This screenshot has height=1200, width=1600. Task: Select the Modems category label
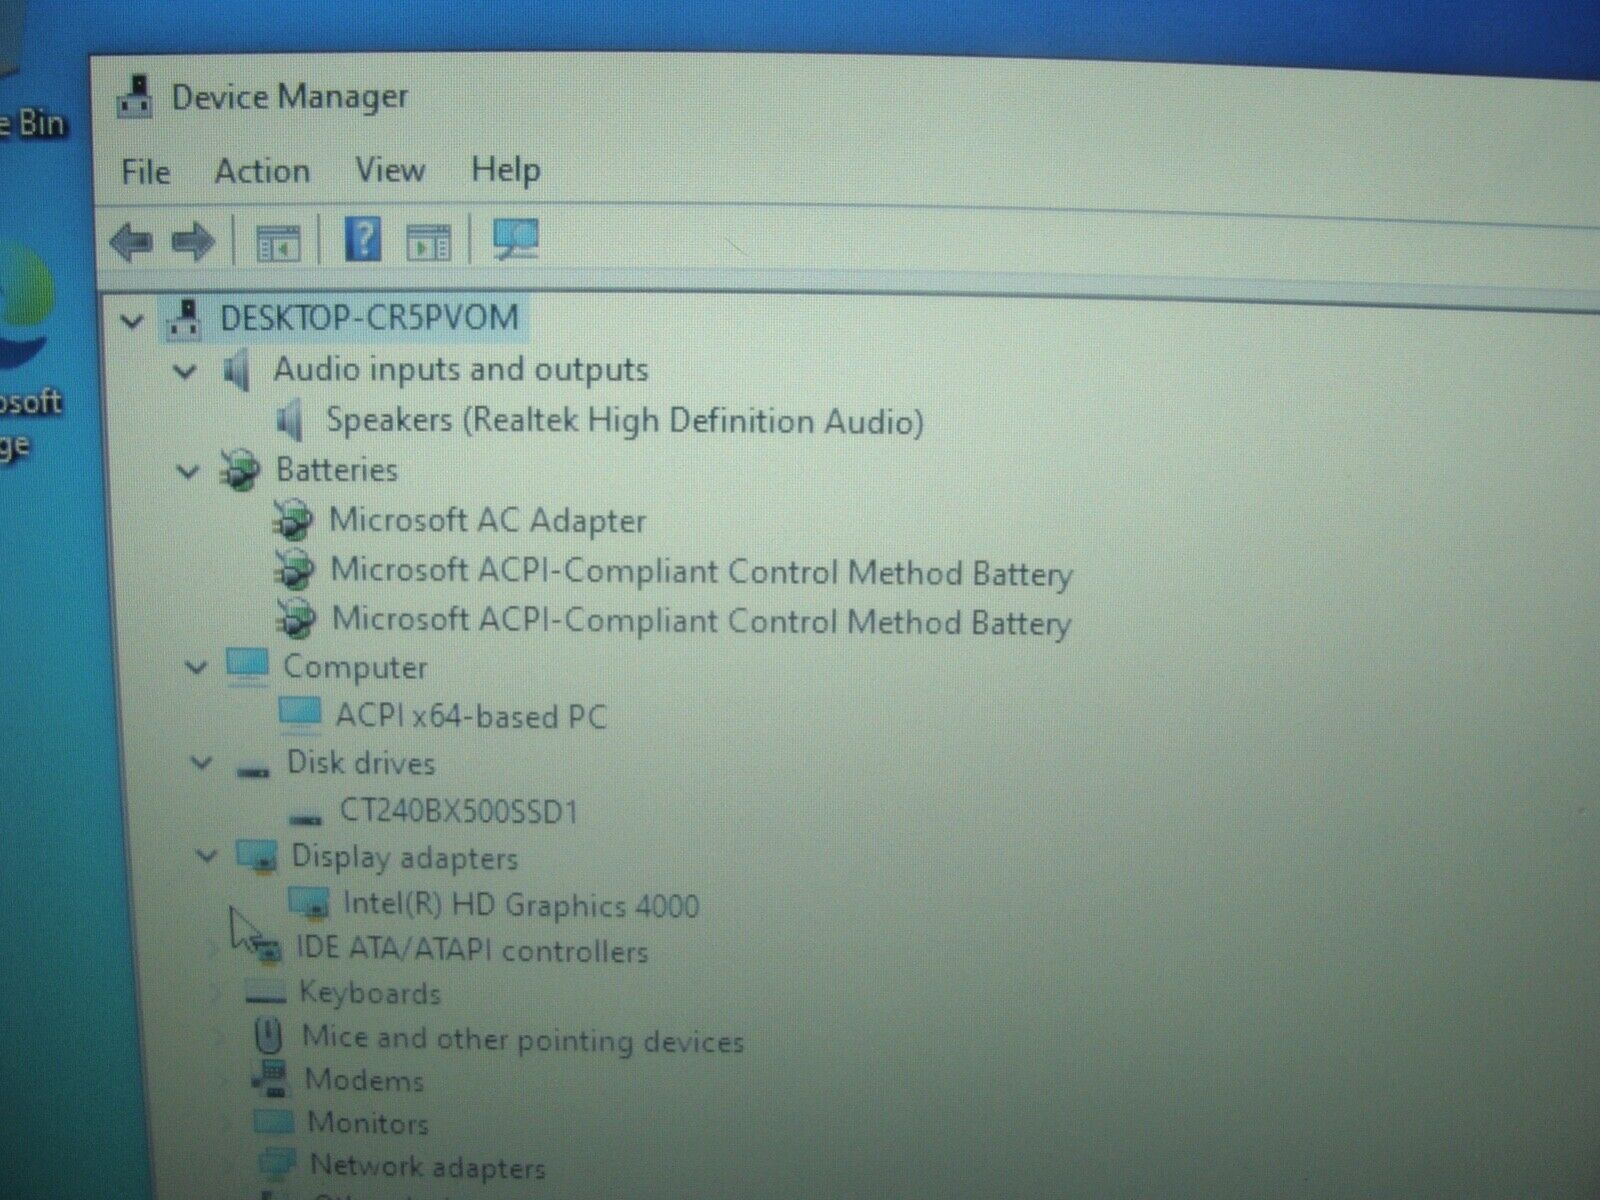364,1080
